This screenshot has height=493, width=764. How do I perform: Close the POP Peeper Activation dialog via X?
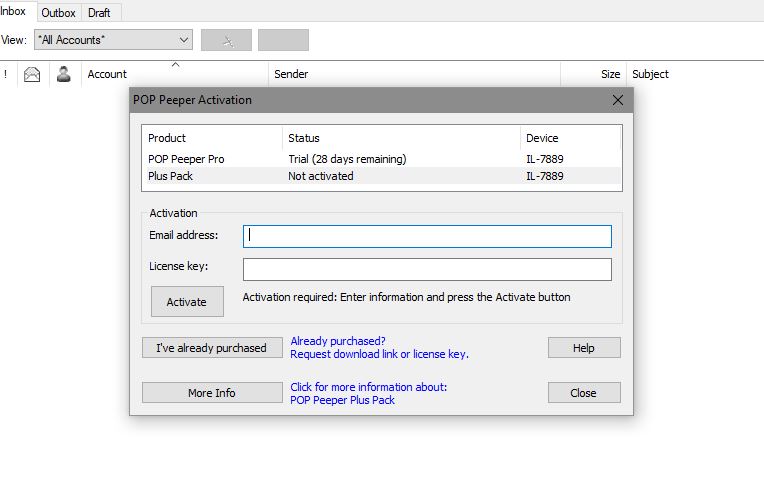click(617, 100)
